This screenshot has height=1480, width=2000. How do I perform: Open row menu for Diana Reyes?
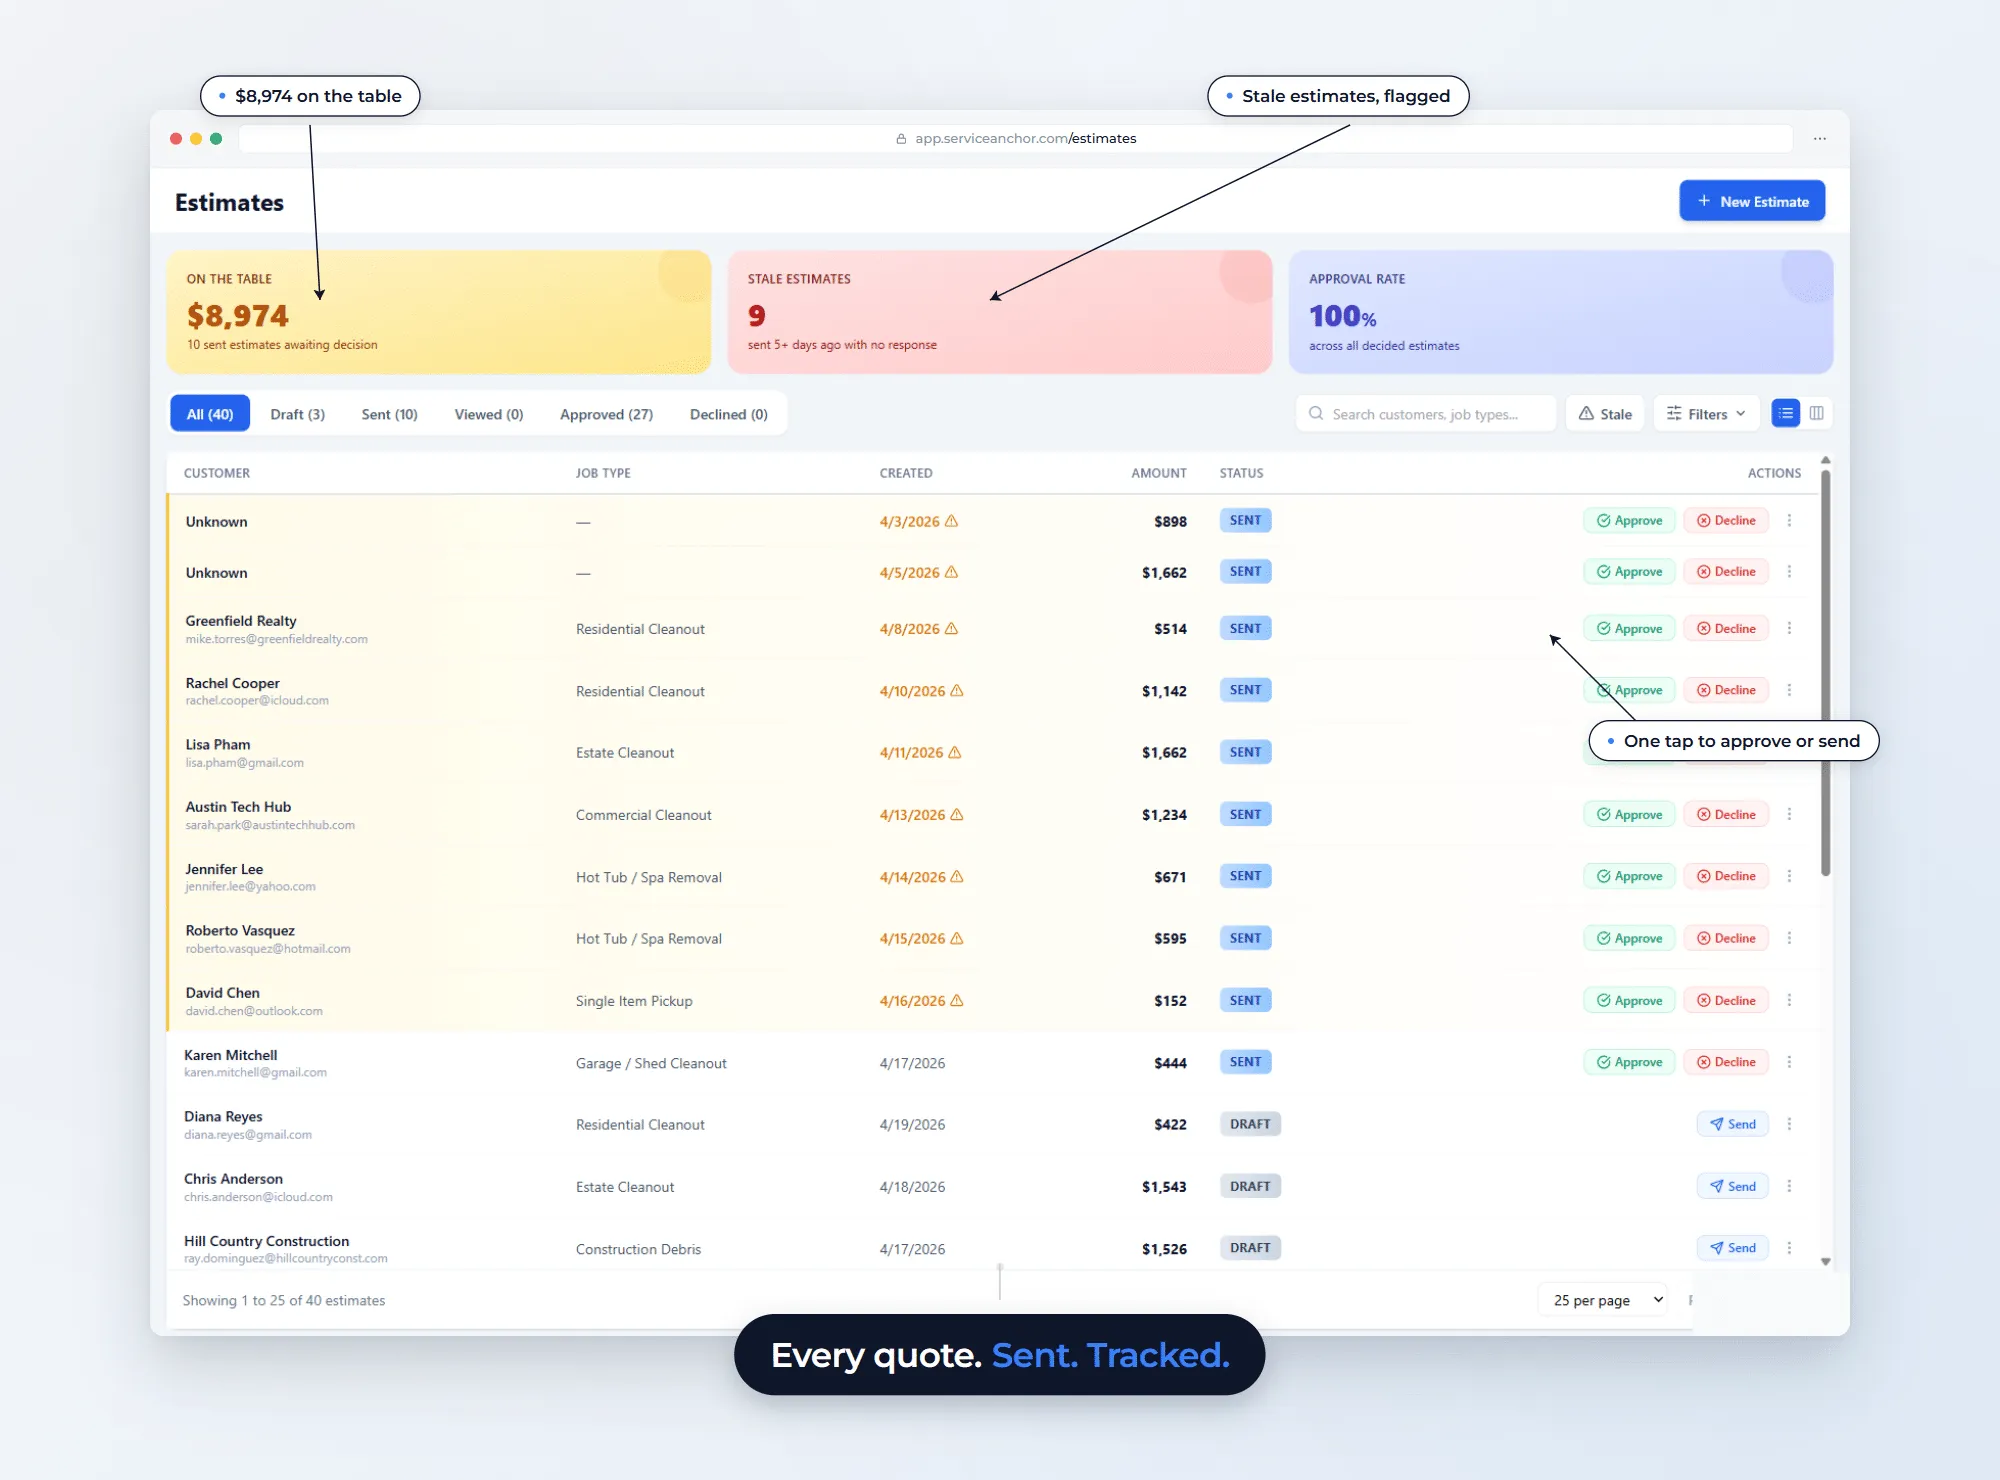(x=1789, y=1124)
